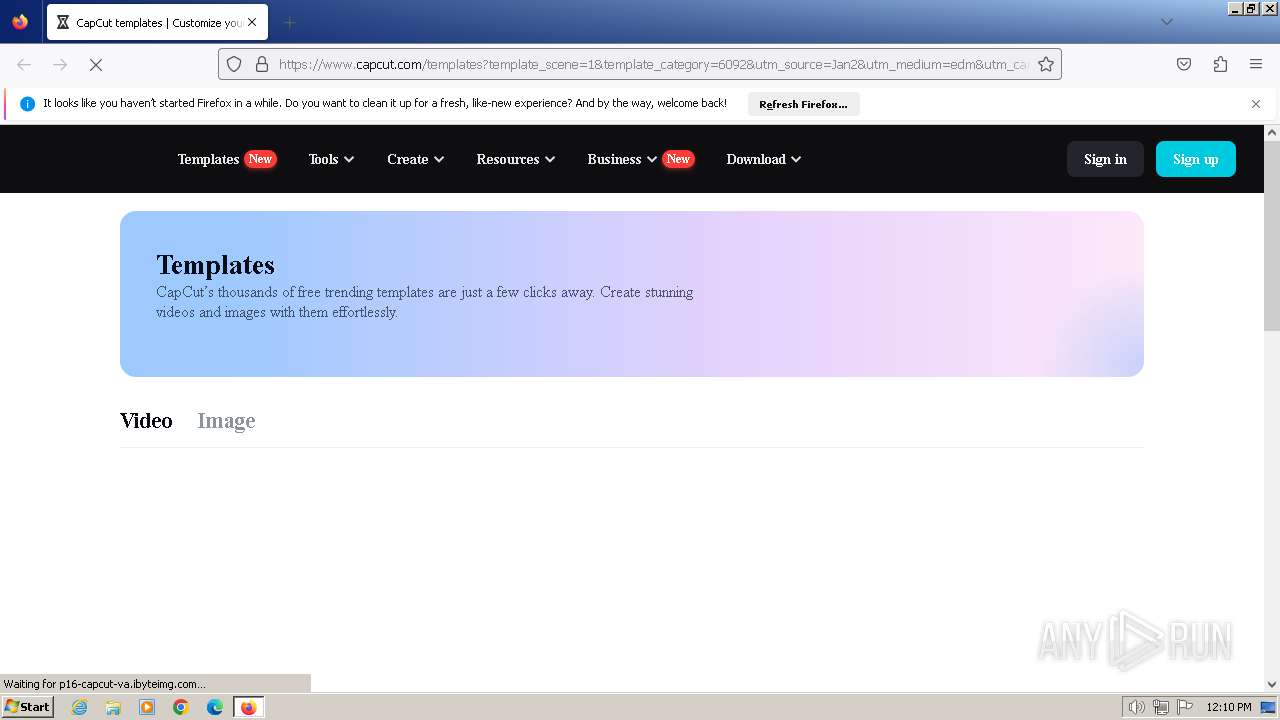Expand the Download dropdown menu
Viewport: 1280px width, 720px height.
tap(763, 159)
